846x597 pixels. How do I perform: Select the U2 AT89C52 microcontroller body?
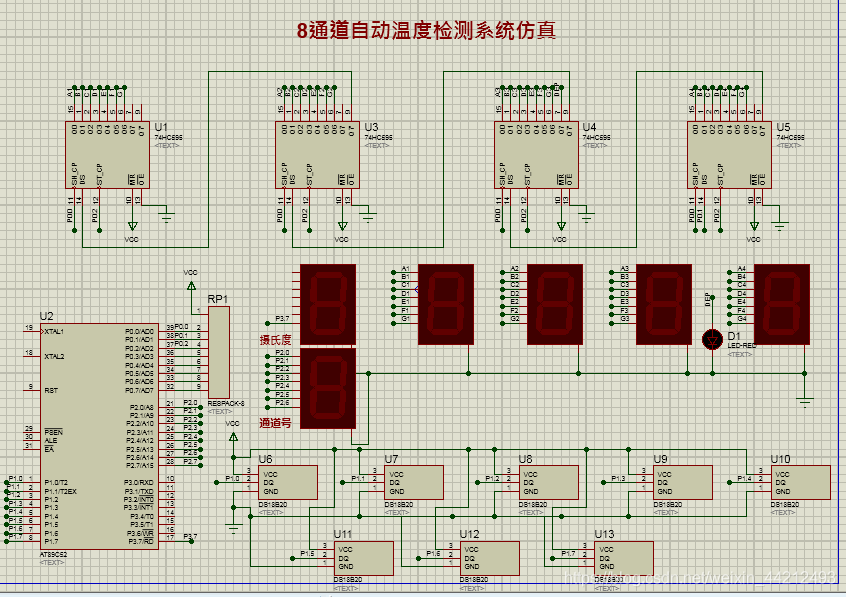pos(99,436)
